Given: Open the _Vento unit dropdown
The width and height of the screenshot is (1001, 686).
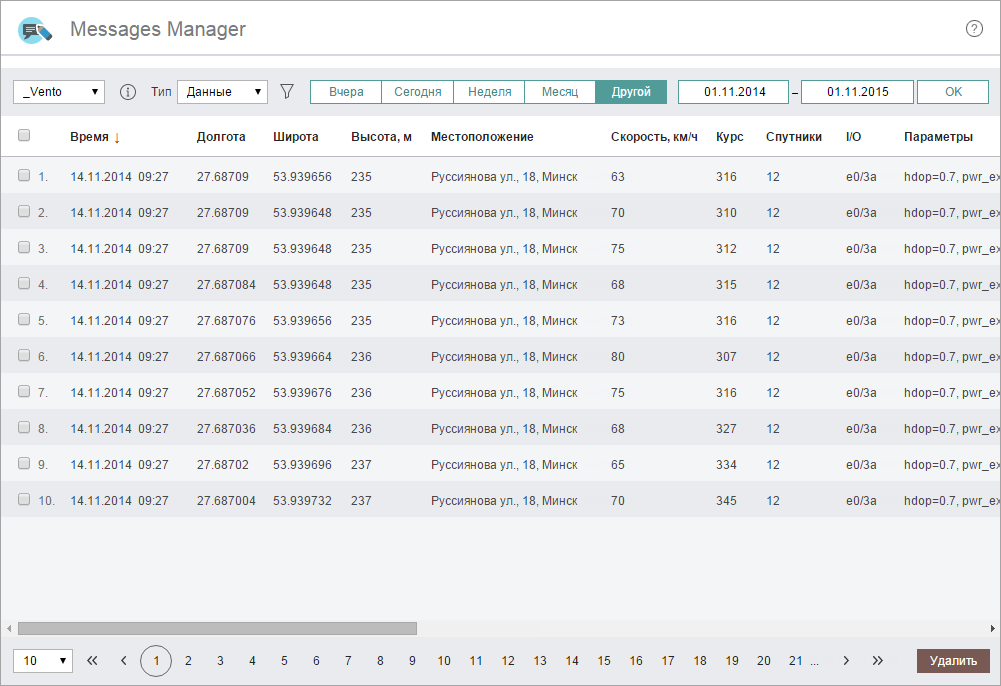Looking at the screenshot, I should [x=59, y=92].
